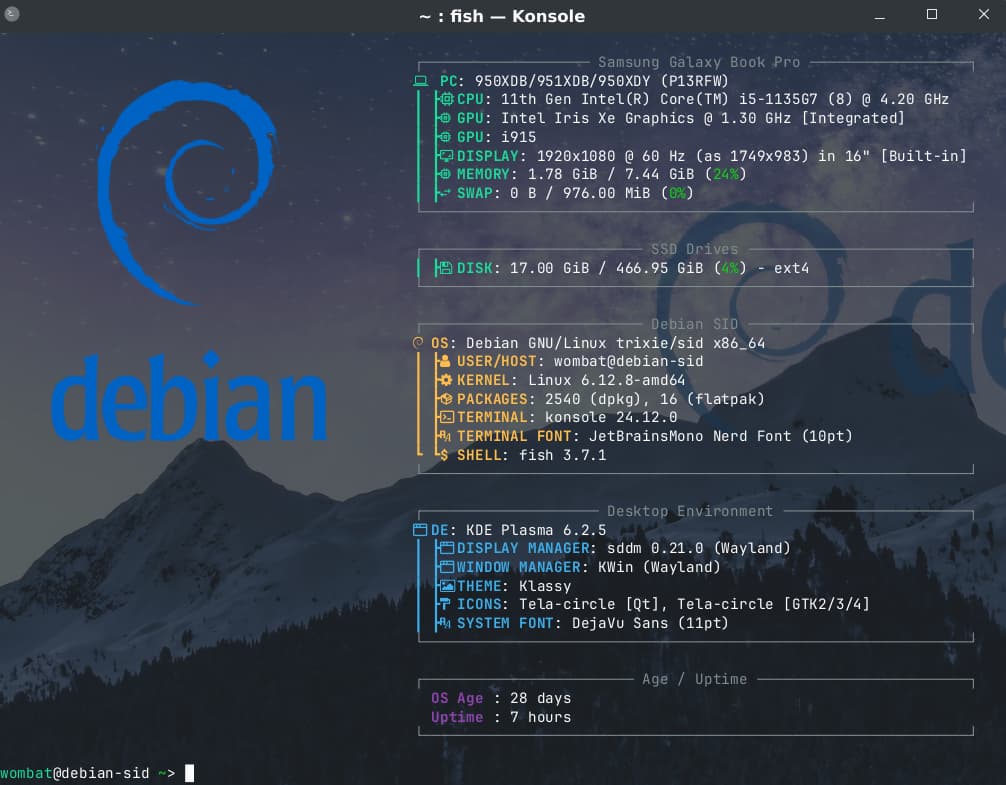Click the text 'KDE Plasma 6.2.5'
The height and width of the screenshot is (785, 1006).
536,530
